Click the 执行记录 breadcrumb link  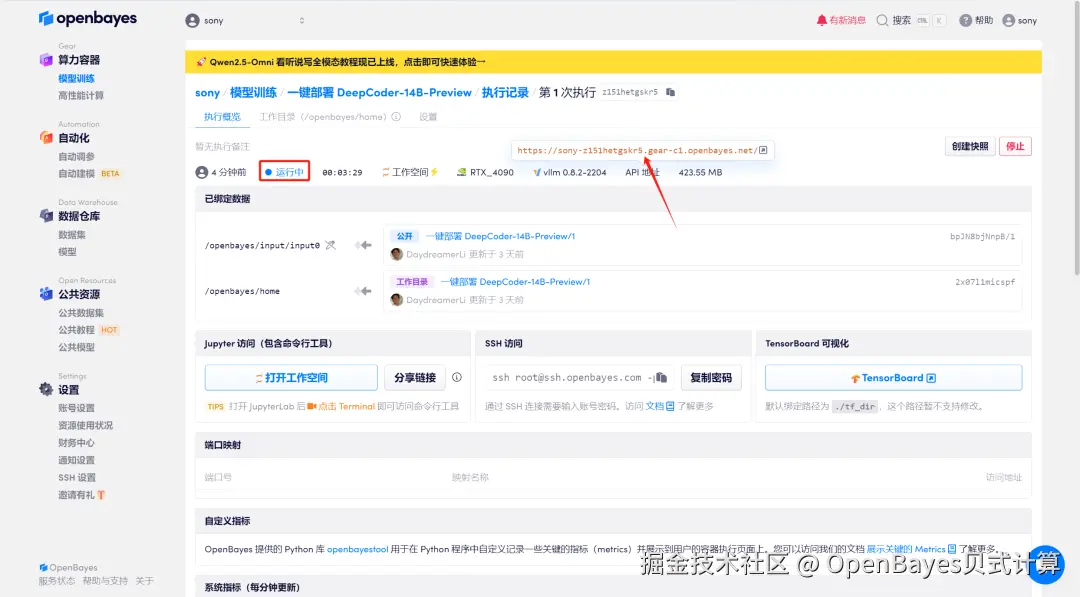(505, 92)
